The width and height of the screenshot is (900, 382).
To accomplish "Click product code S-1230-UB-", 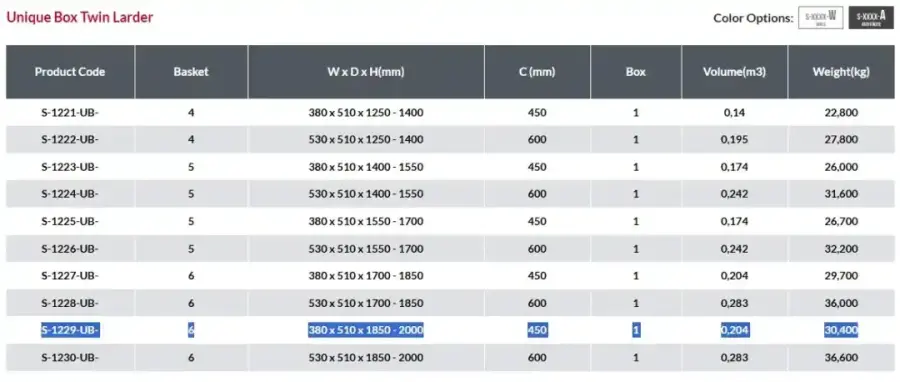I will pos(70,357).
